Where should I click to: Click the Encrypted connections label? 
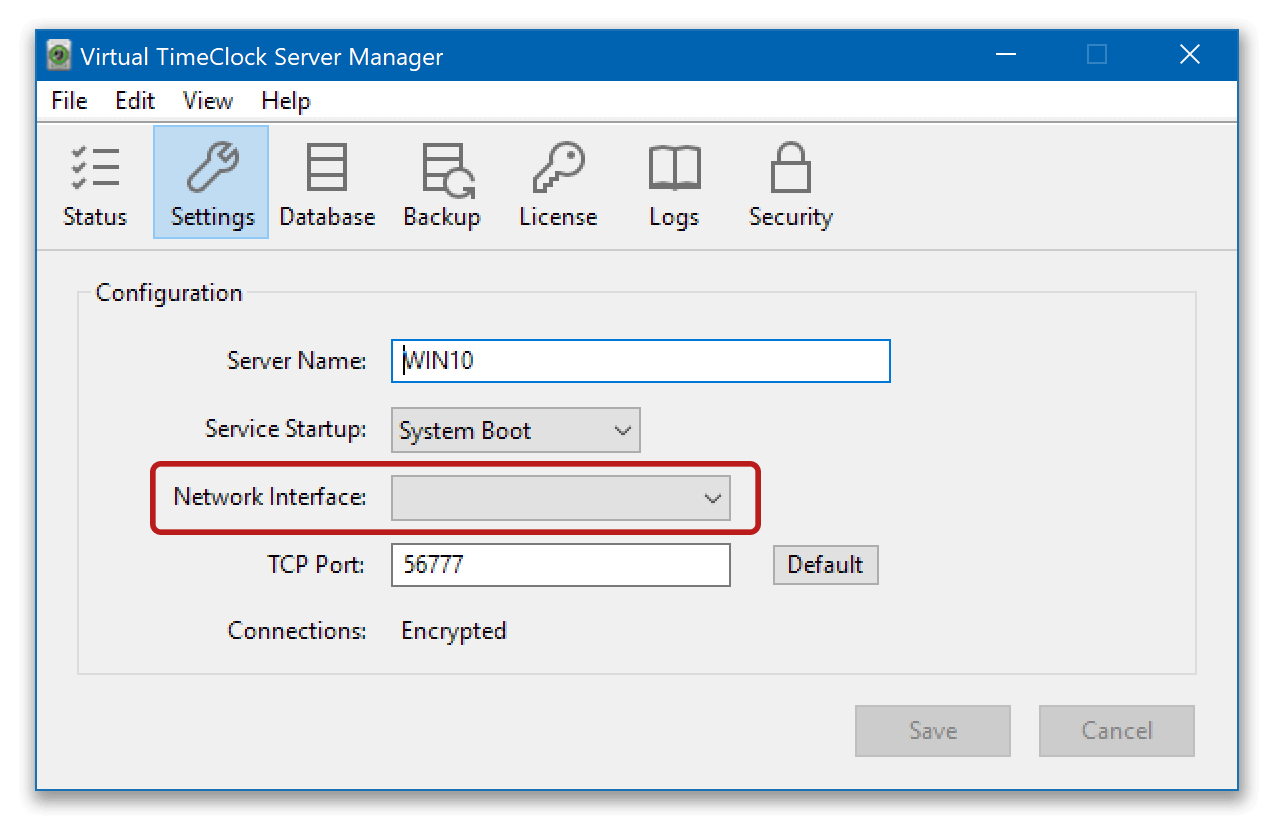tap(453, 631)
